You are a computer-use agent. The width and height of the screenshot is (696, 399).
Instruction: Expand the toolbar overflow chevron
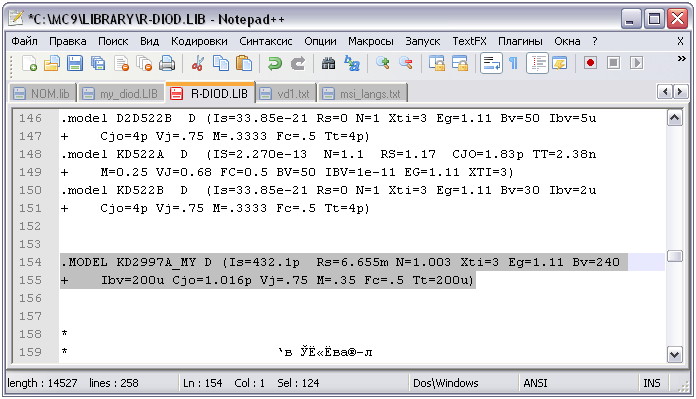681,59
